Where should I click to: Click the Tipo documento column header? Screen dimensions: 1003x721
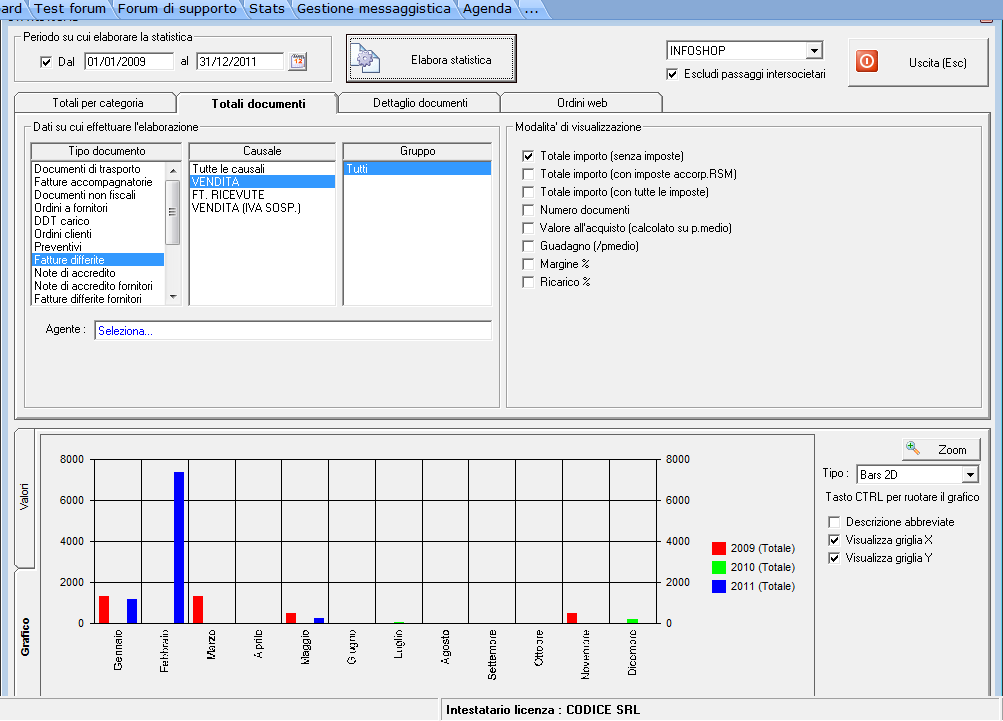[107, 151]
